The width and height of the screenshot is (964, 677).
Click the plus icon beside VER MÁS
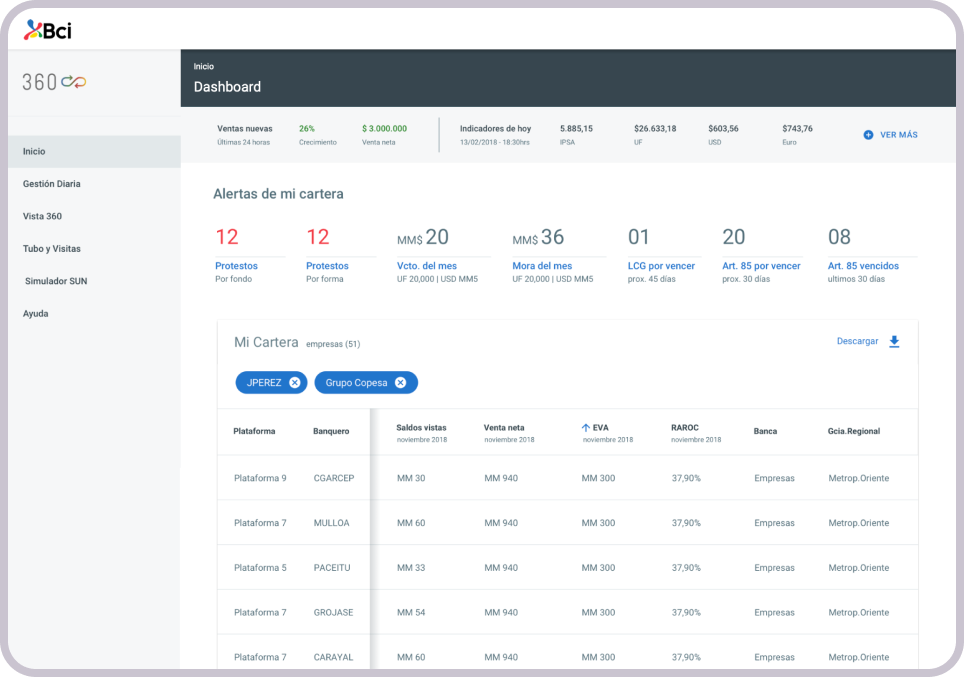[868, 135]
